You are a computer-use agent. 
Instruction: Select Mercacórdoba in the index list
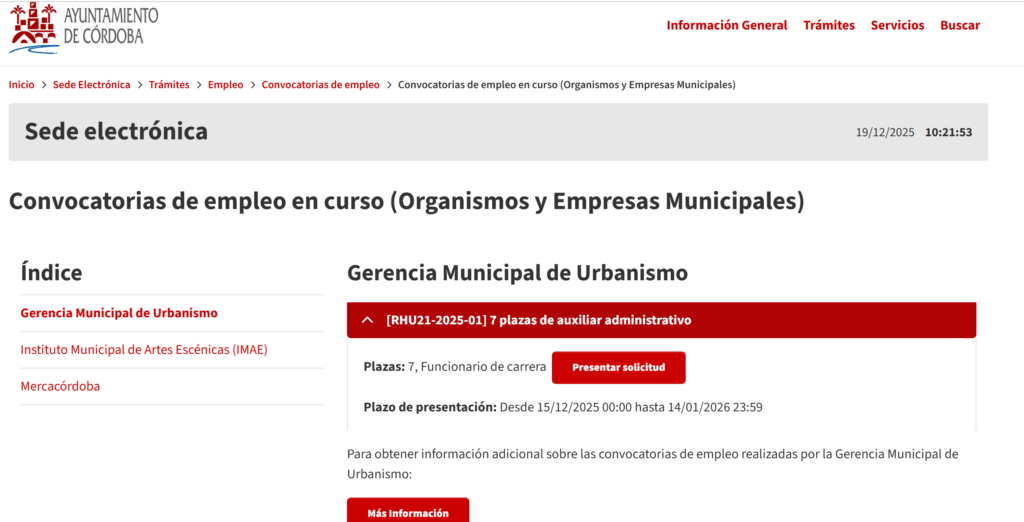click(x=60, y=386)
